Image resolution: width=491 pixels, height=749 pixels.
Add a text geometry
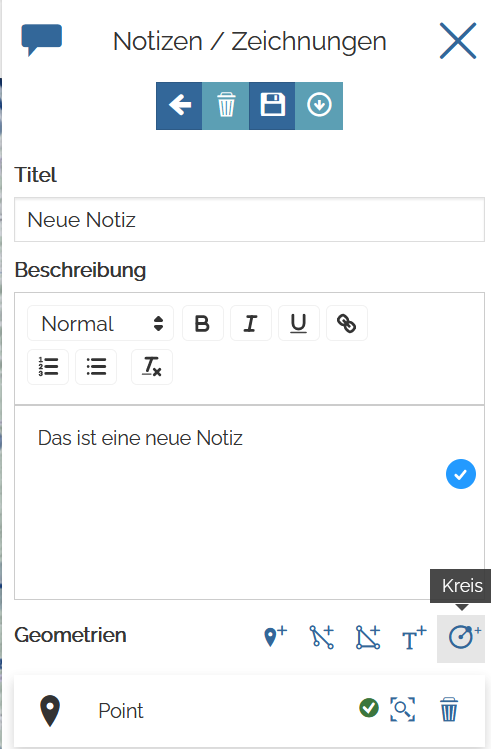(414, 638)
